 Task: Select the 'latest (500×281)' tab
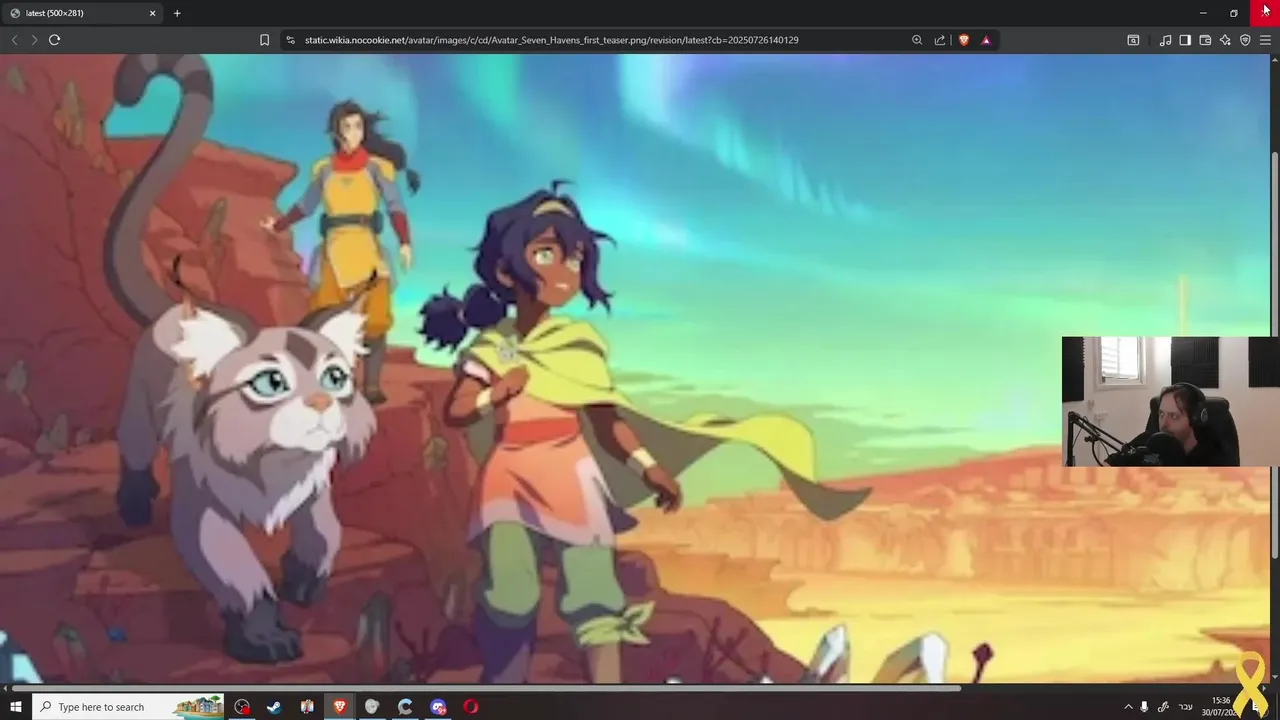point(82,13)
